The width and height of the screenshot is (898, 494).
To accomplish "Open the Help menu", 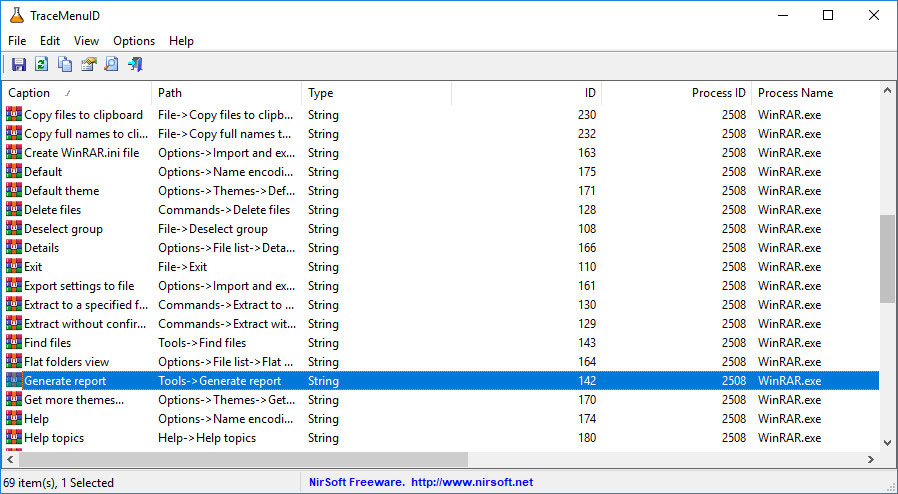I will [182, 41].
